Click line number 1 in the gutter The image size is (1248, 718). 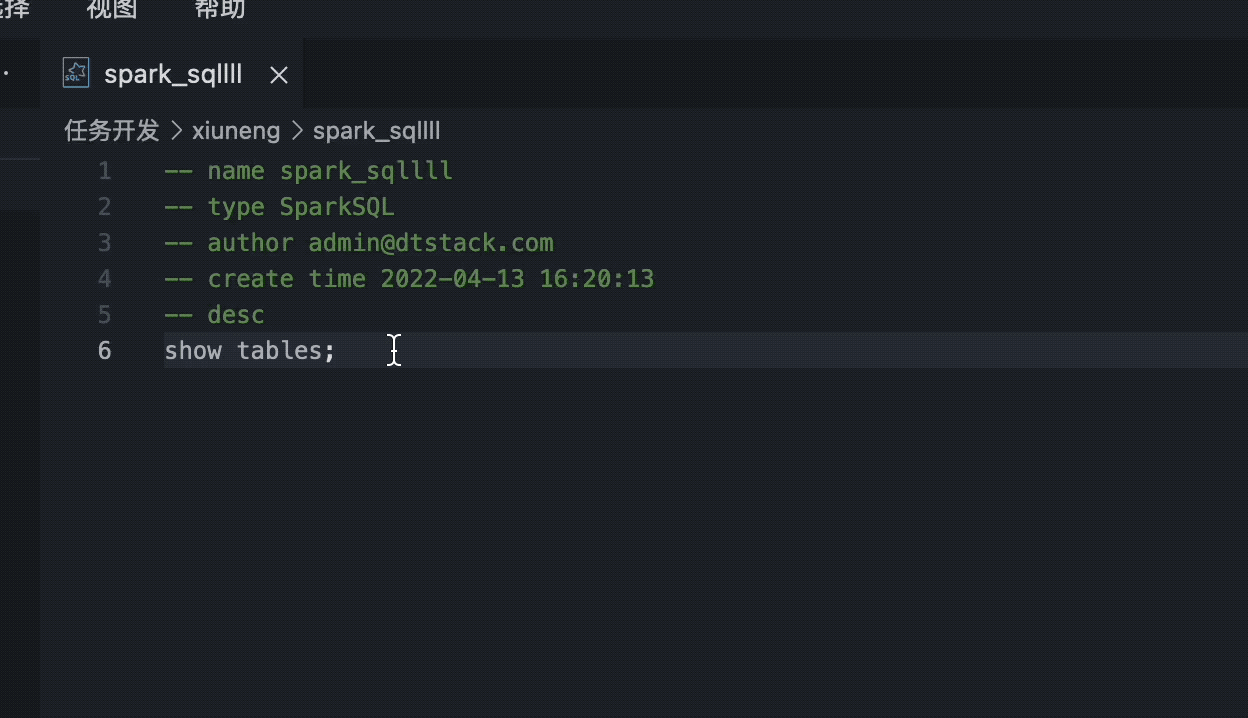coord(104,170)
